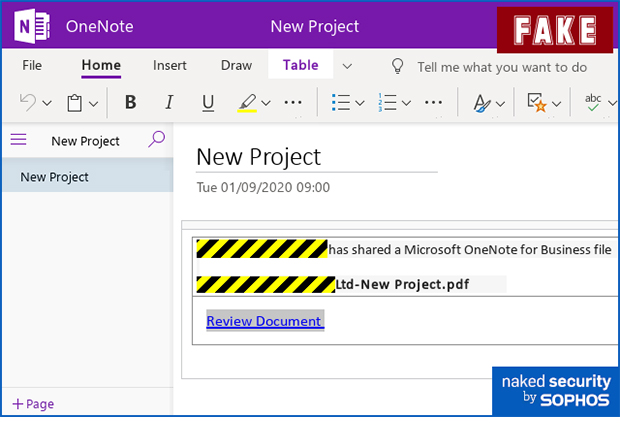Viewport: 620px width, 445px height.
Task: Click the OneNote app name in the header
Action: pyautogui.click(x=100, y=27)
